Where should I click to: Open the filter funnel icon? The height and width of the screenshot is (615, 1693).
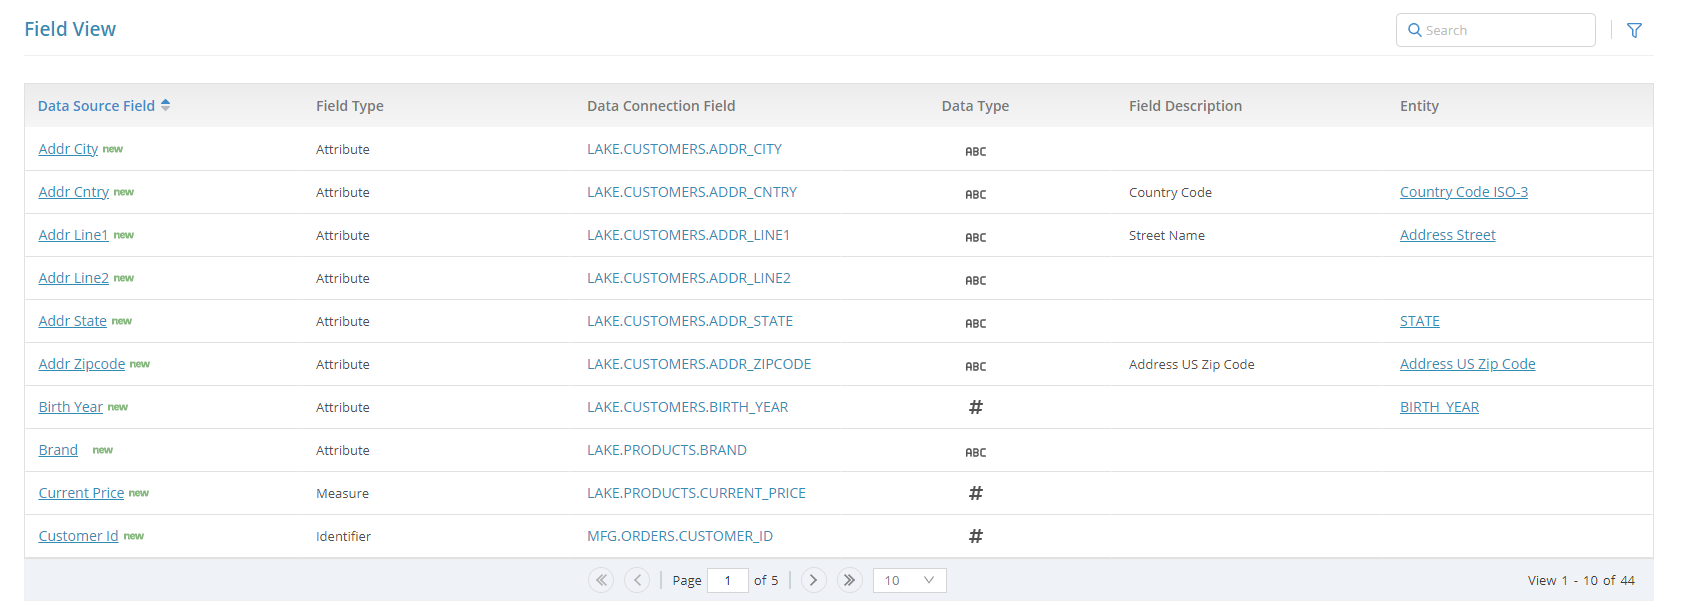point(1634,30)
